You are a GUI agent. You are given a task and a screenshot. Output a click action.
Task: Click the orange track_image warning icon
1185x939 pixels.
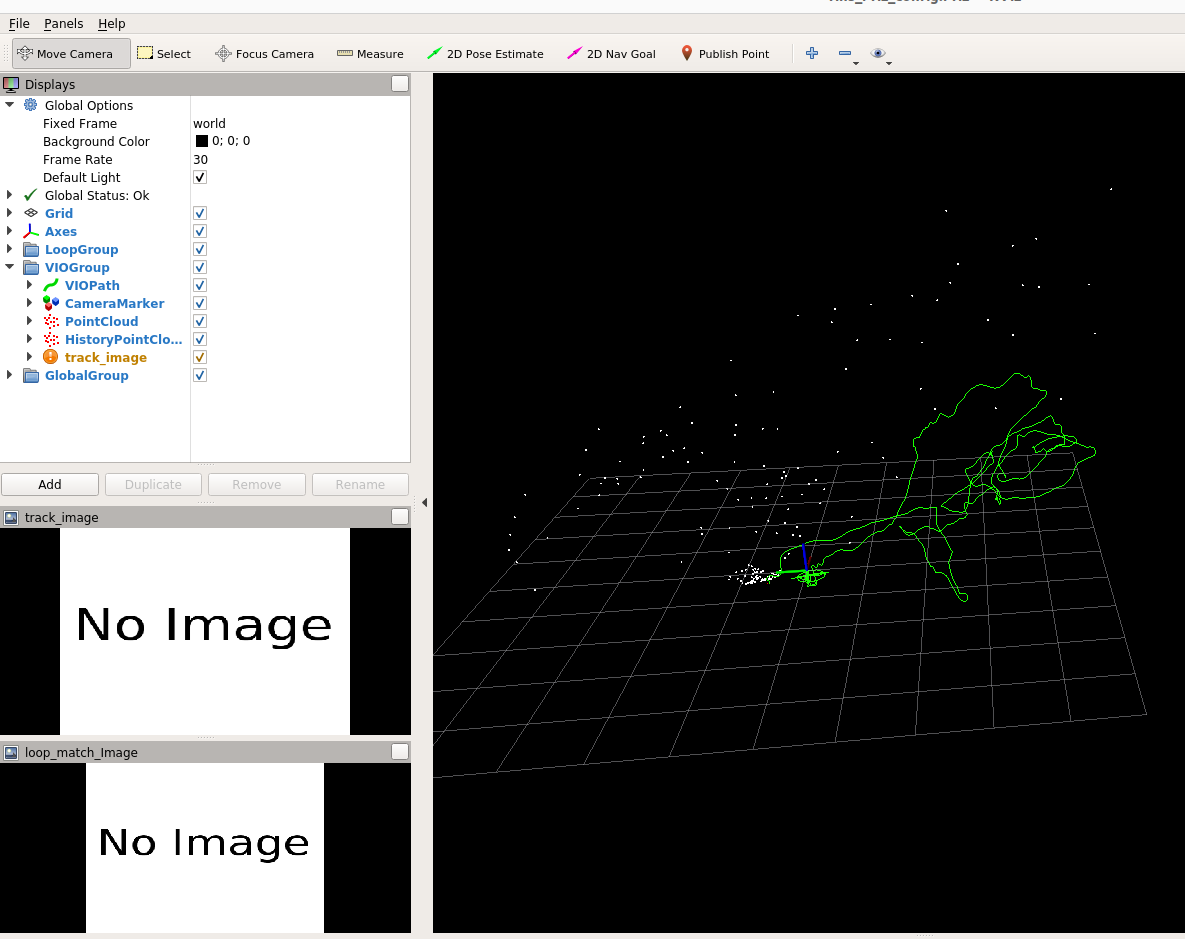tap(51, 357)
